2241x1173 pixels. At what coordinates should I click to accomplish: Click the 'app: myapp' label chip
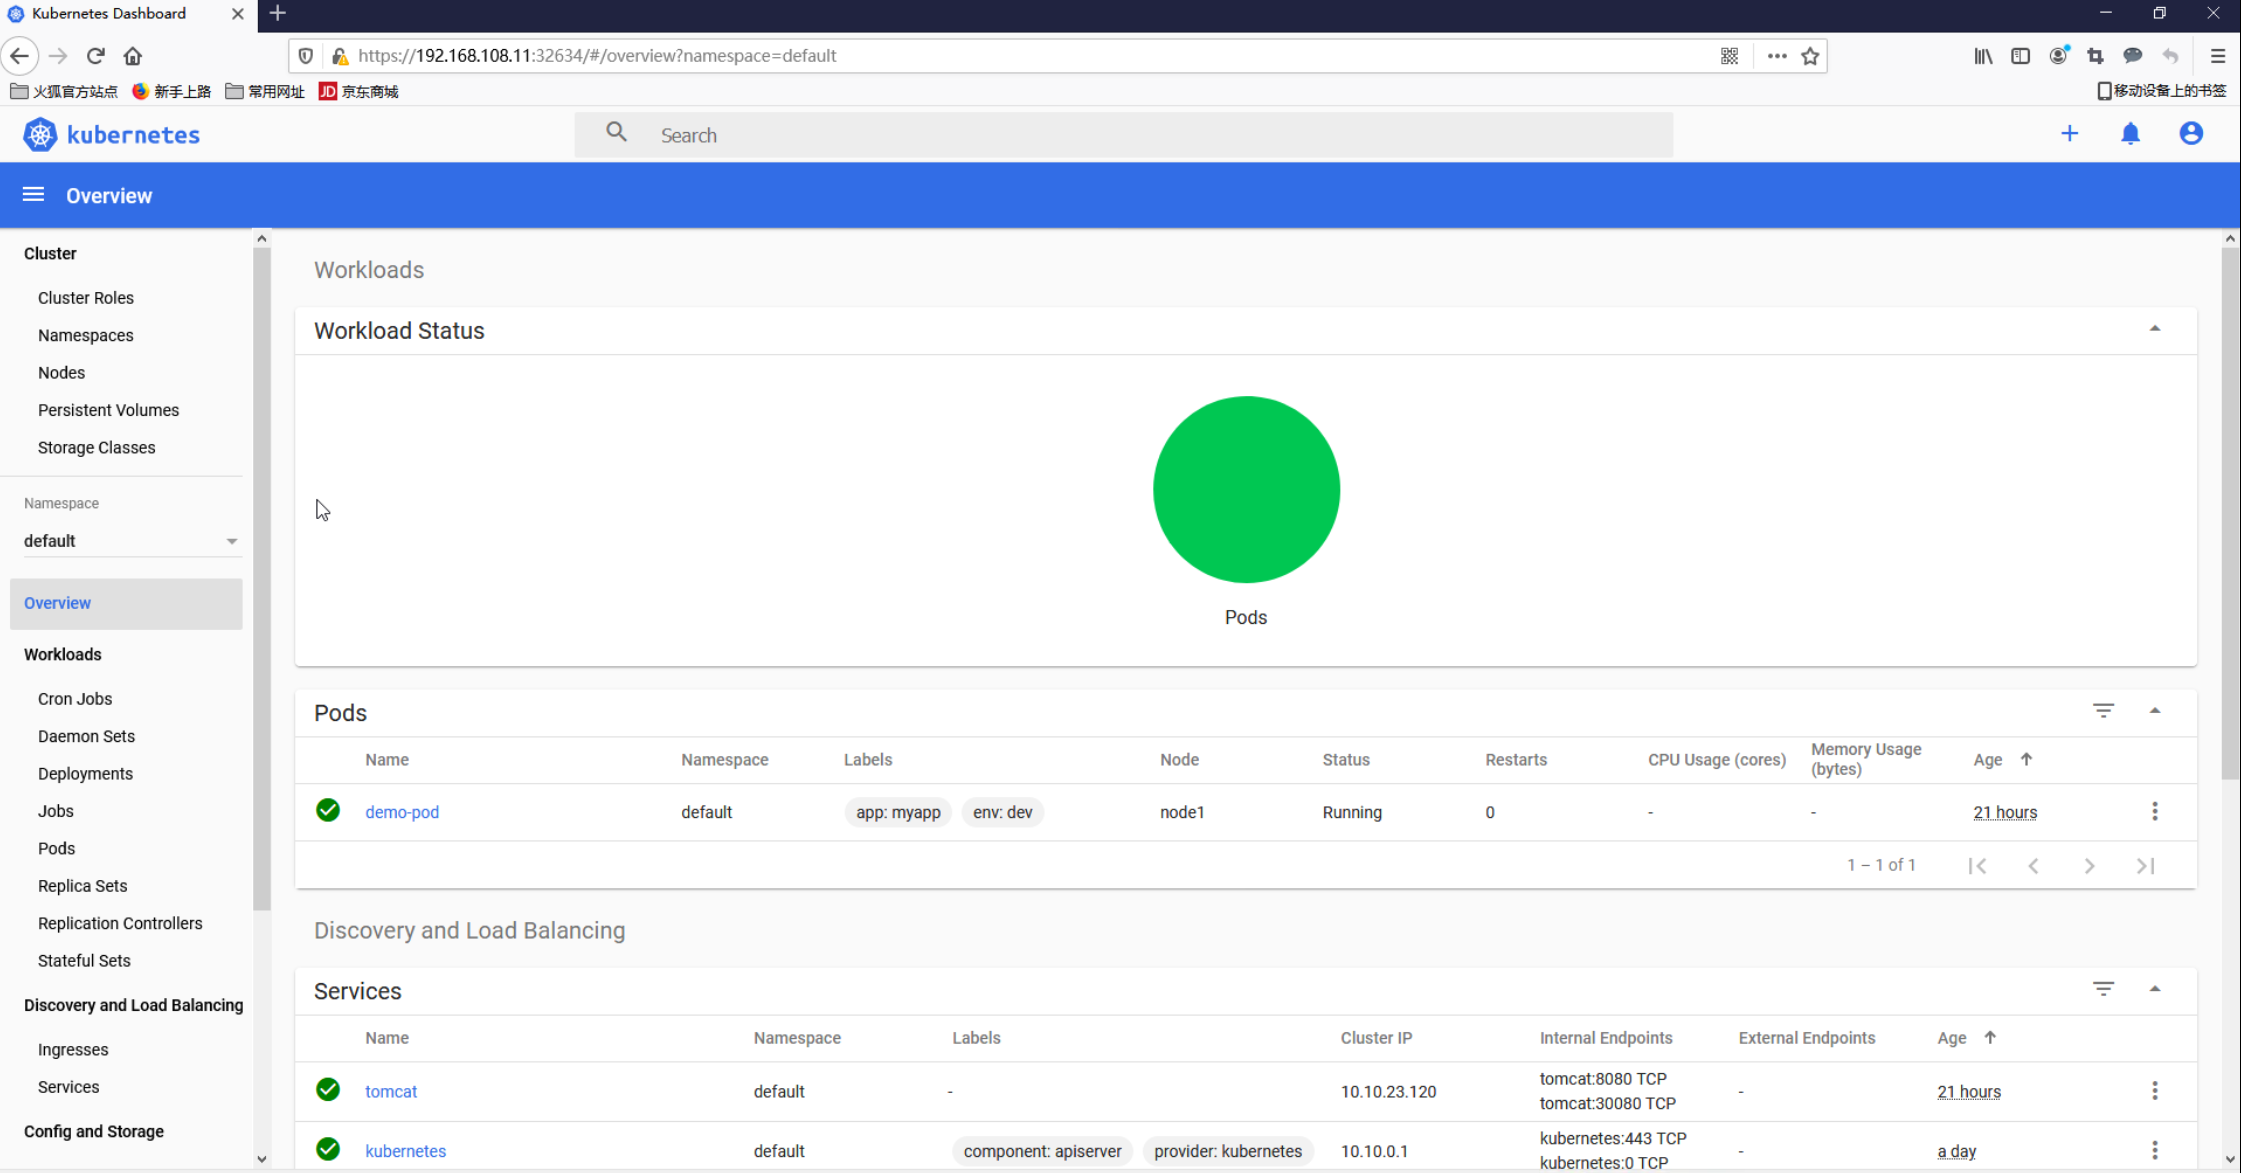[898, 812]
